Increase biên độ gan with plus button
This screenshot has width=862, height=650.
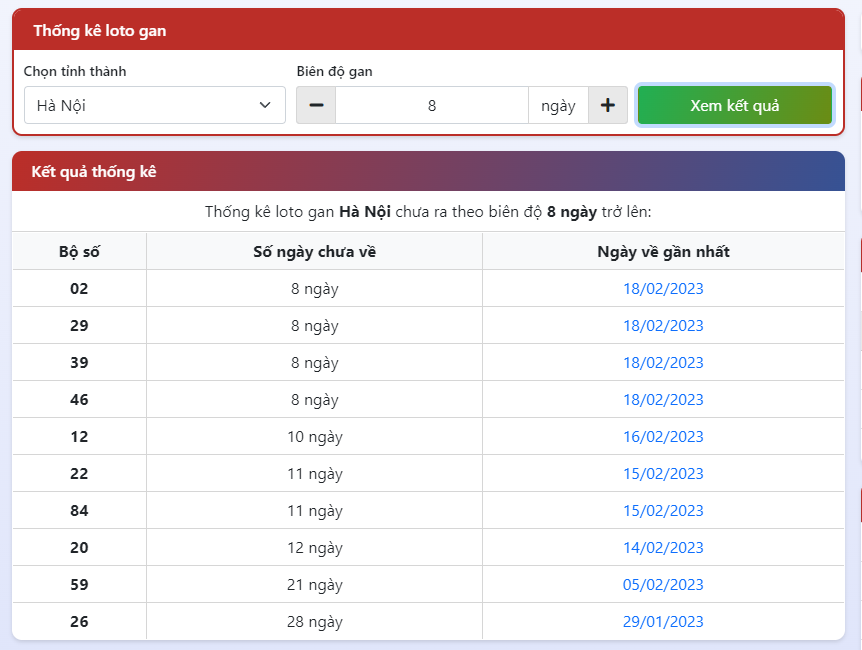pyautogui.click(x=607, y=105)
